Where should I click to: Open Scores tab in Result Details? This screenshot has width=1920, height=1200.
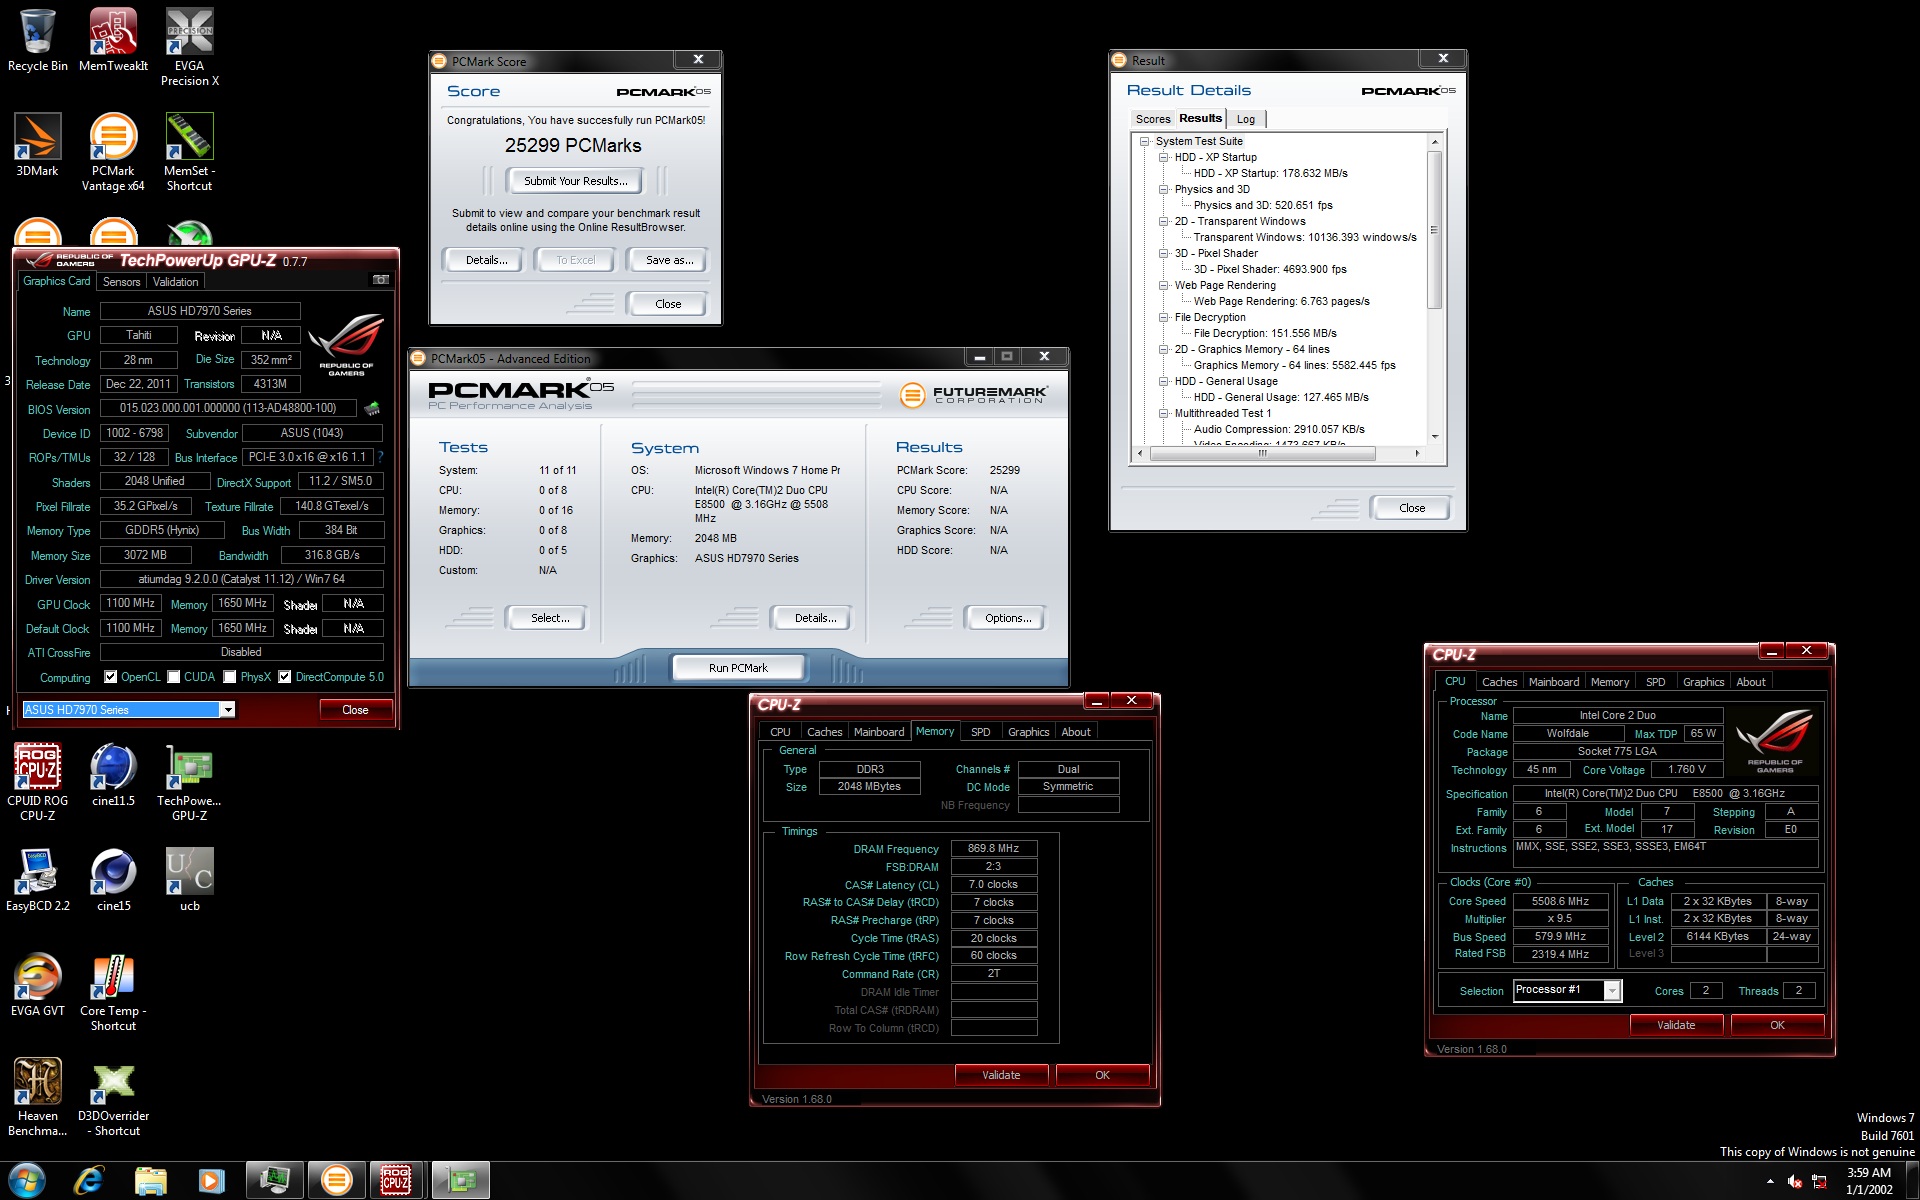[x=1152, y=119]
